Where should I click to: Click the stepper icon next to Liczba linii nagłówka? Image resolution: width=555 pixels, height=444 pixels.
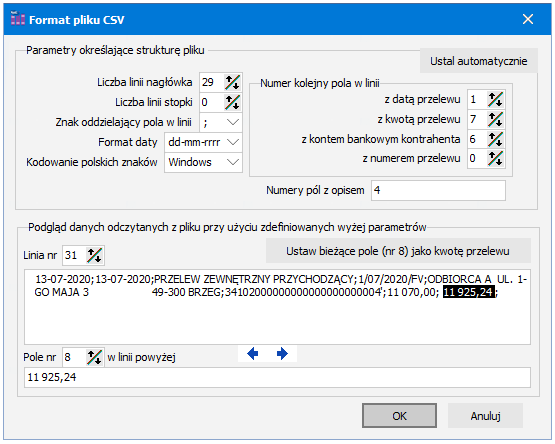[232, 82]
